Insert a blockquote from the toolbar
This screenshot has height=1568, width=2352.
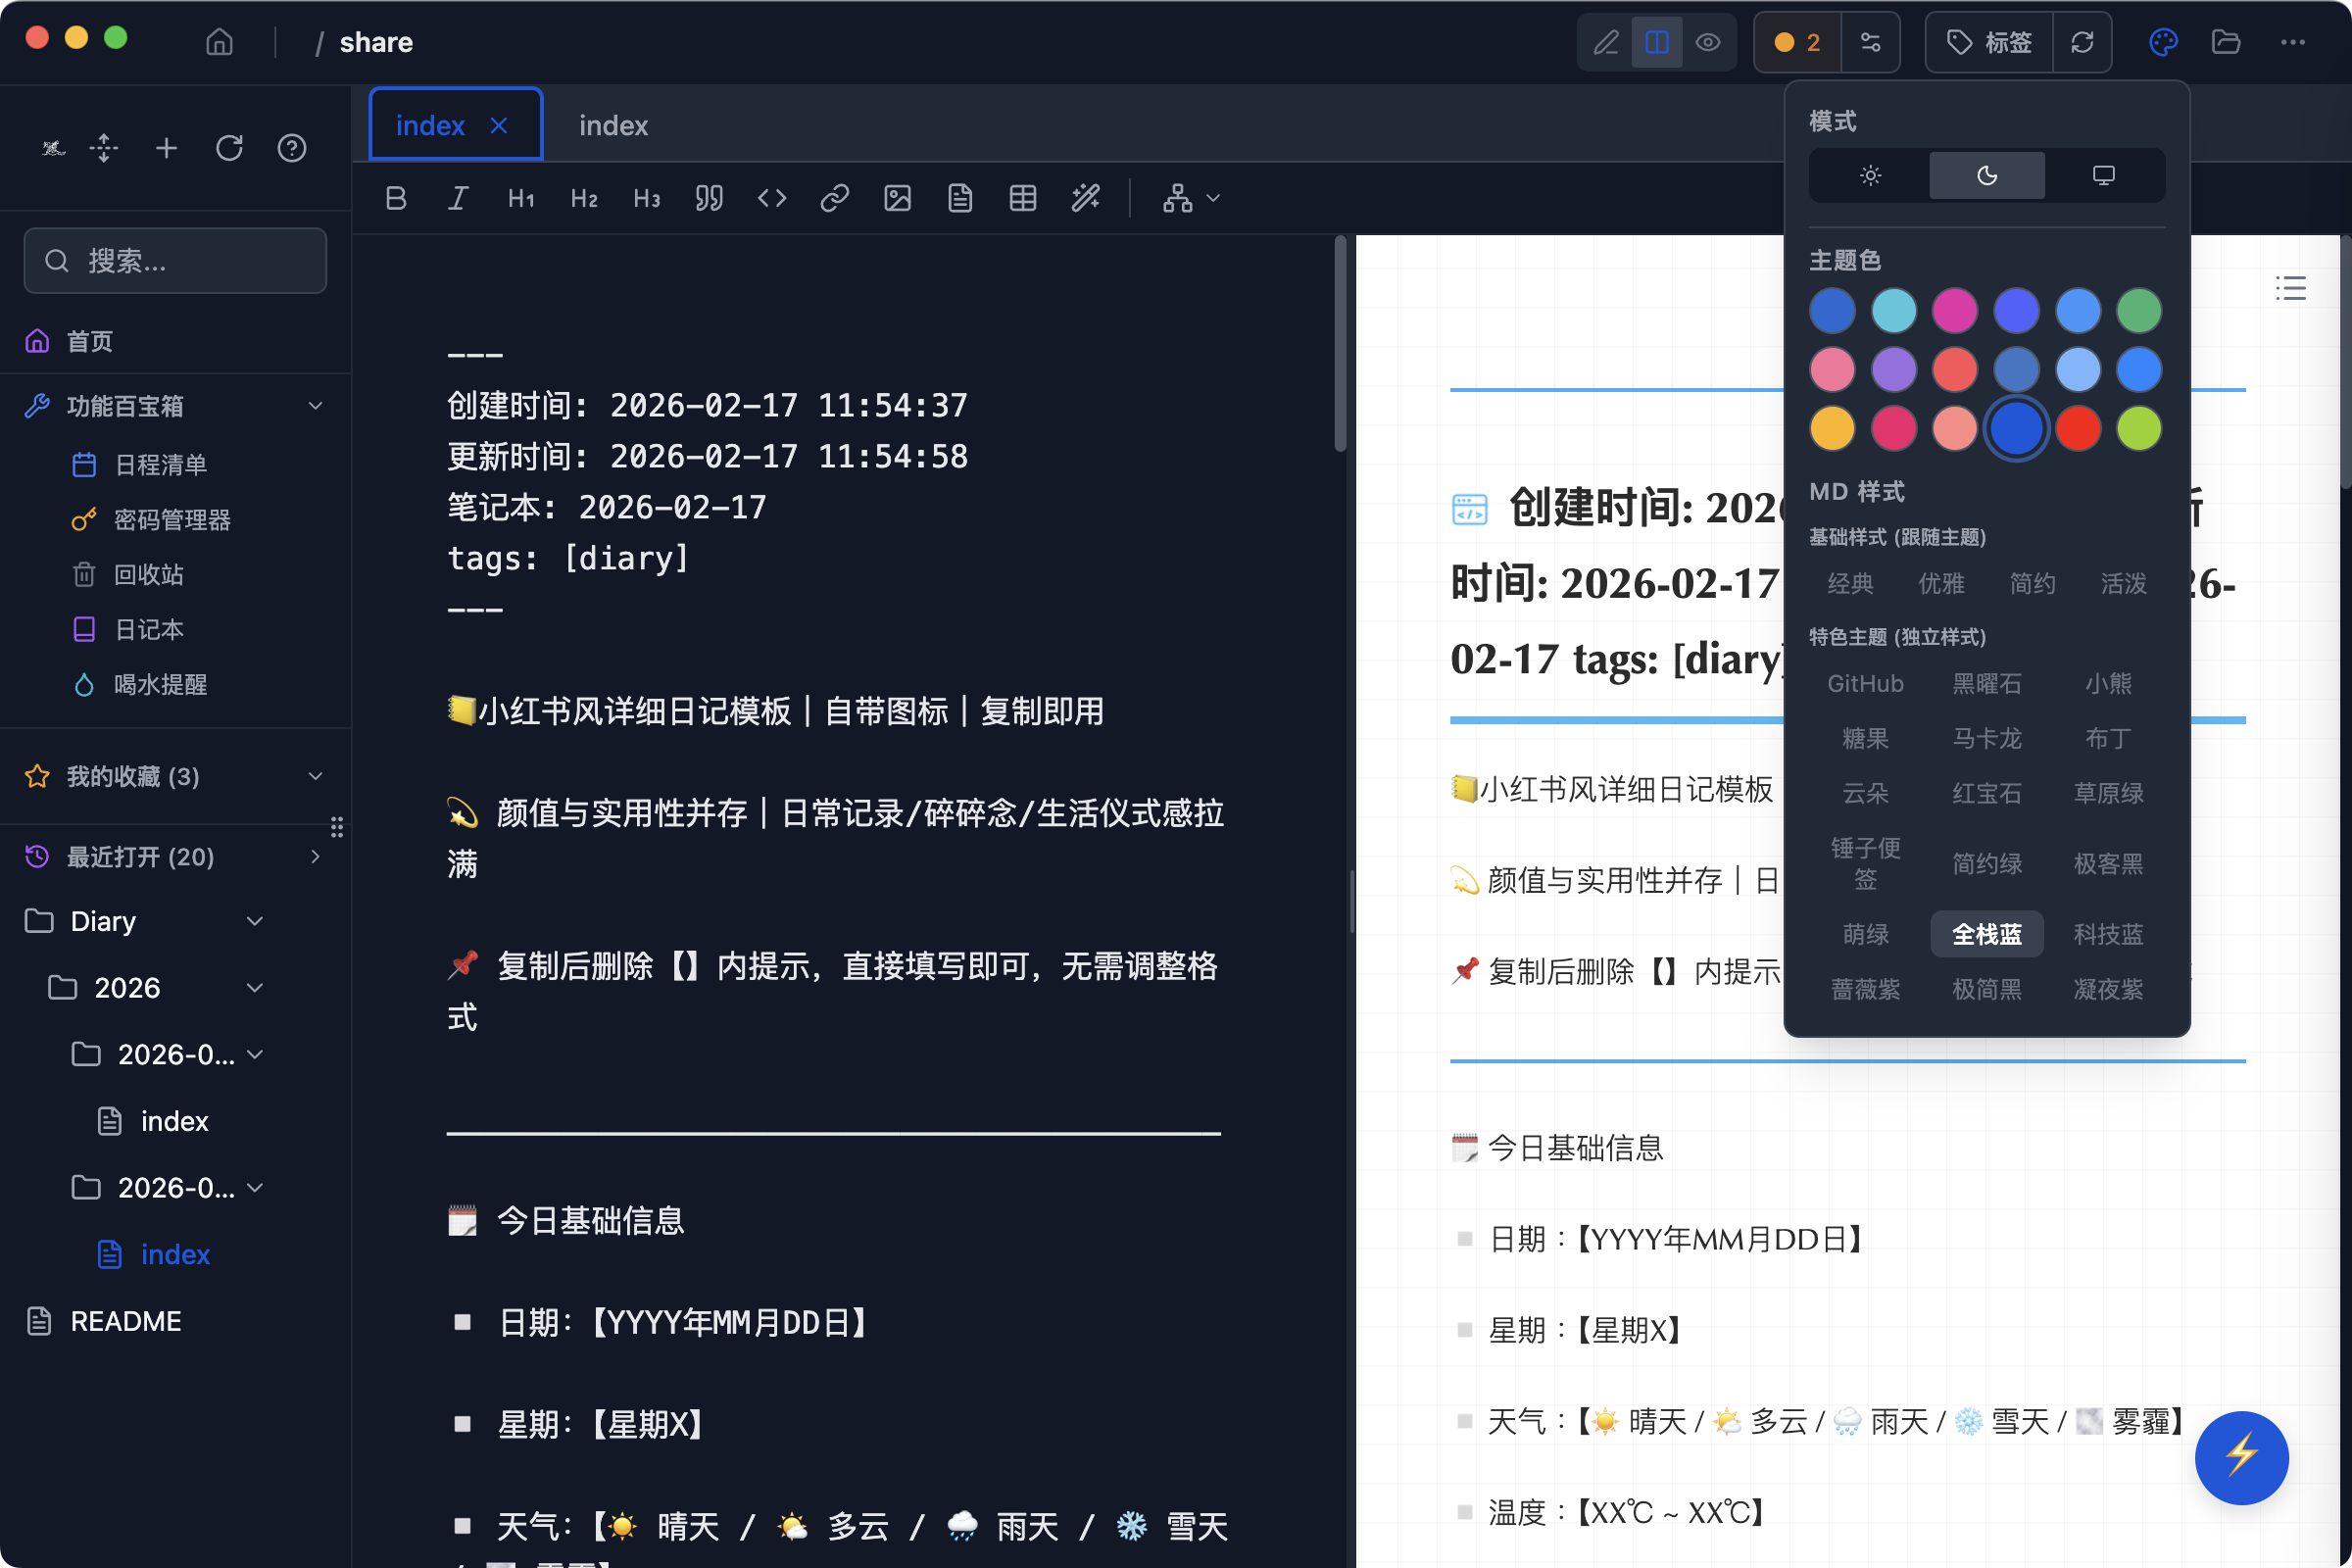(709, 197)
